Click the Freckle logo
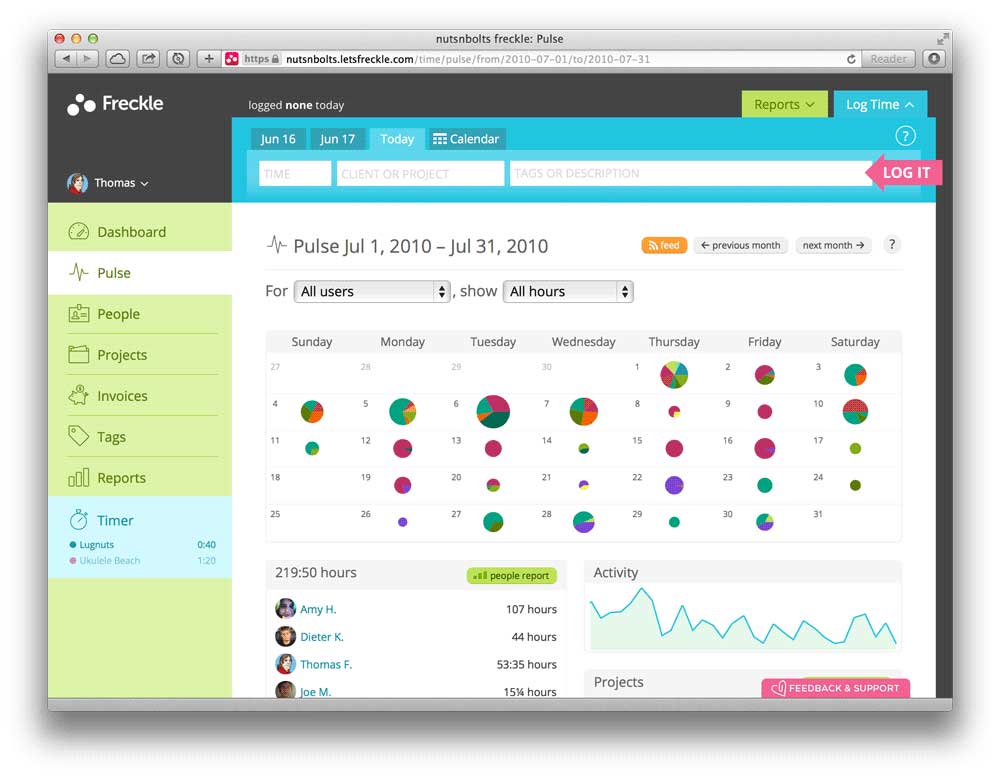Image resolution: width=1000 pixels, height=777 pixels. click(x=115, y=104)
